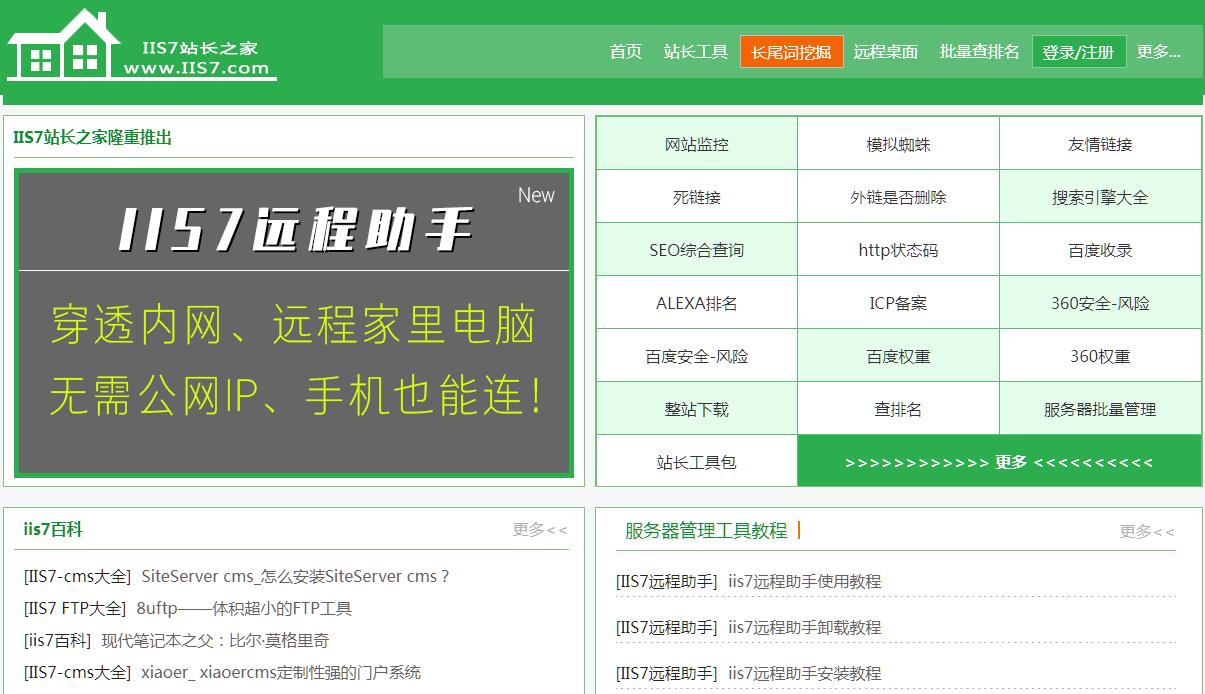Select 首页 in the top navigation
This screenshot has height=694, width=1205.
click(625, 51)
